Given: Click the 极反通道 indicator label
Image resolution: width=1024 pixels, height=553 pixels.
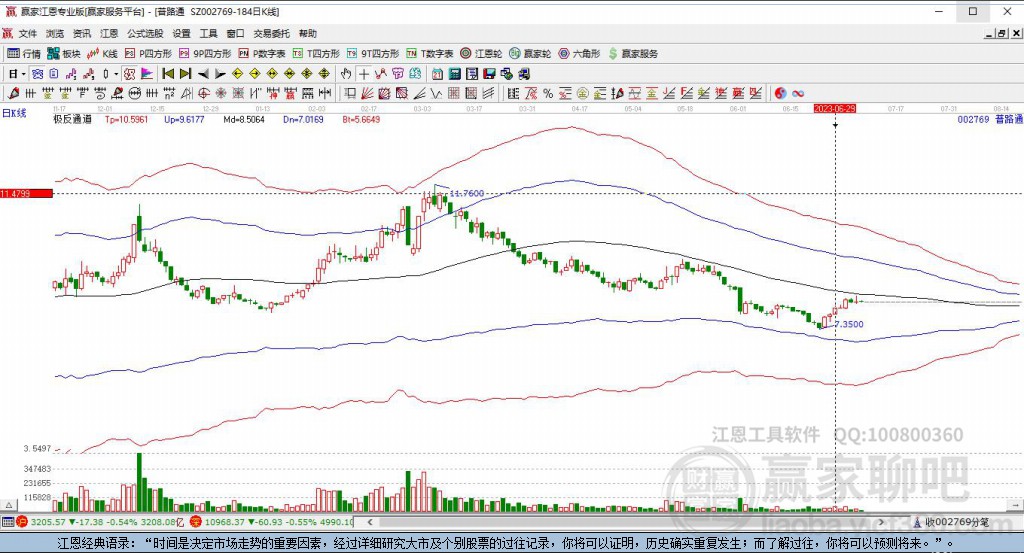Looking at the screenshot, I should pos(72,119).
